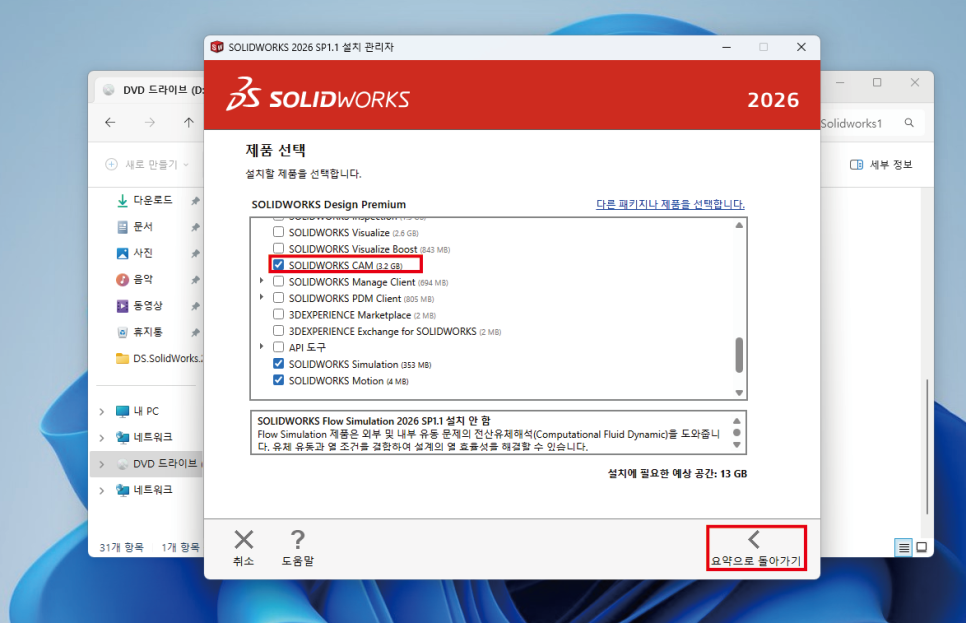Screen dimensions: 966x623
Task: Unpin 휴지통 pin icon in sidebar
Action: coord(195,333)
